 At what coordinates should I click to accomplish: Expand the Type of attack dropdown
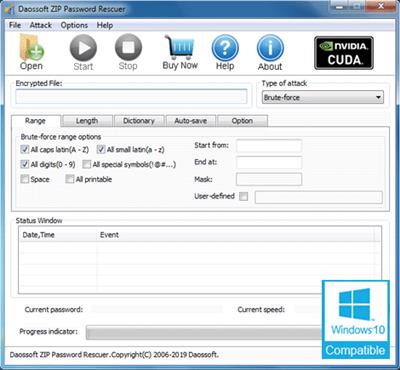tap(323, 97)
